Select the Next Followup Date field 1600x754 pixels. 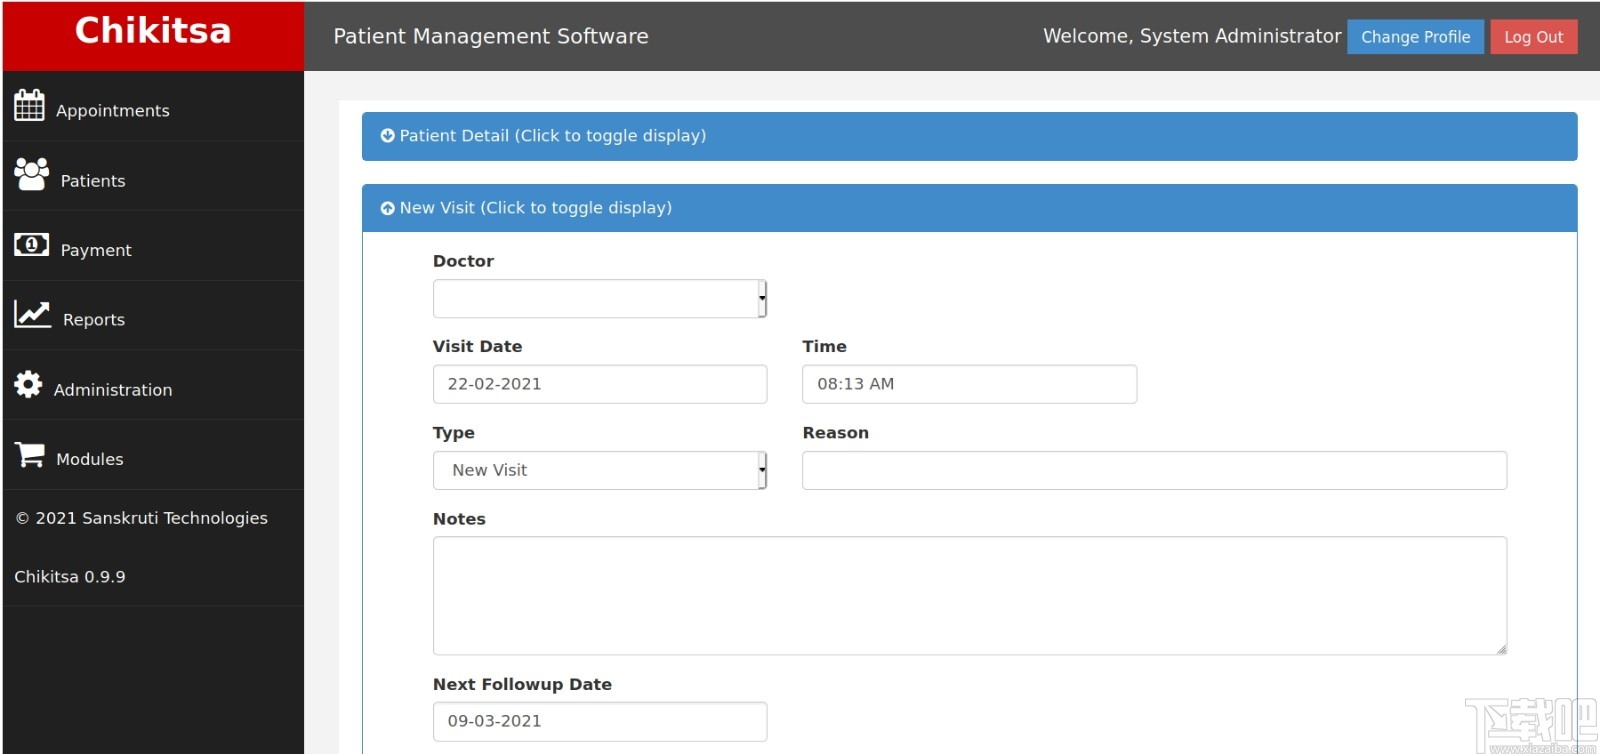pos(599,721)
